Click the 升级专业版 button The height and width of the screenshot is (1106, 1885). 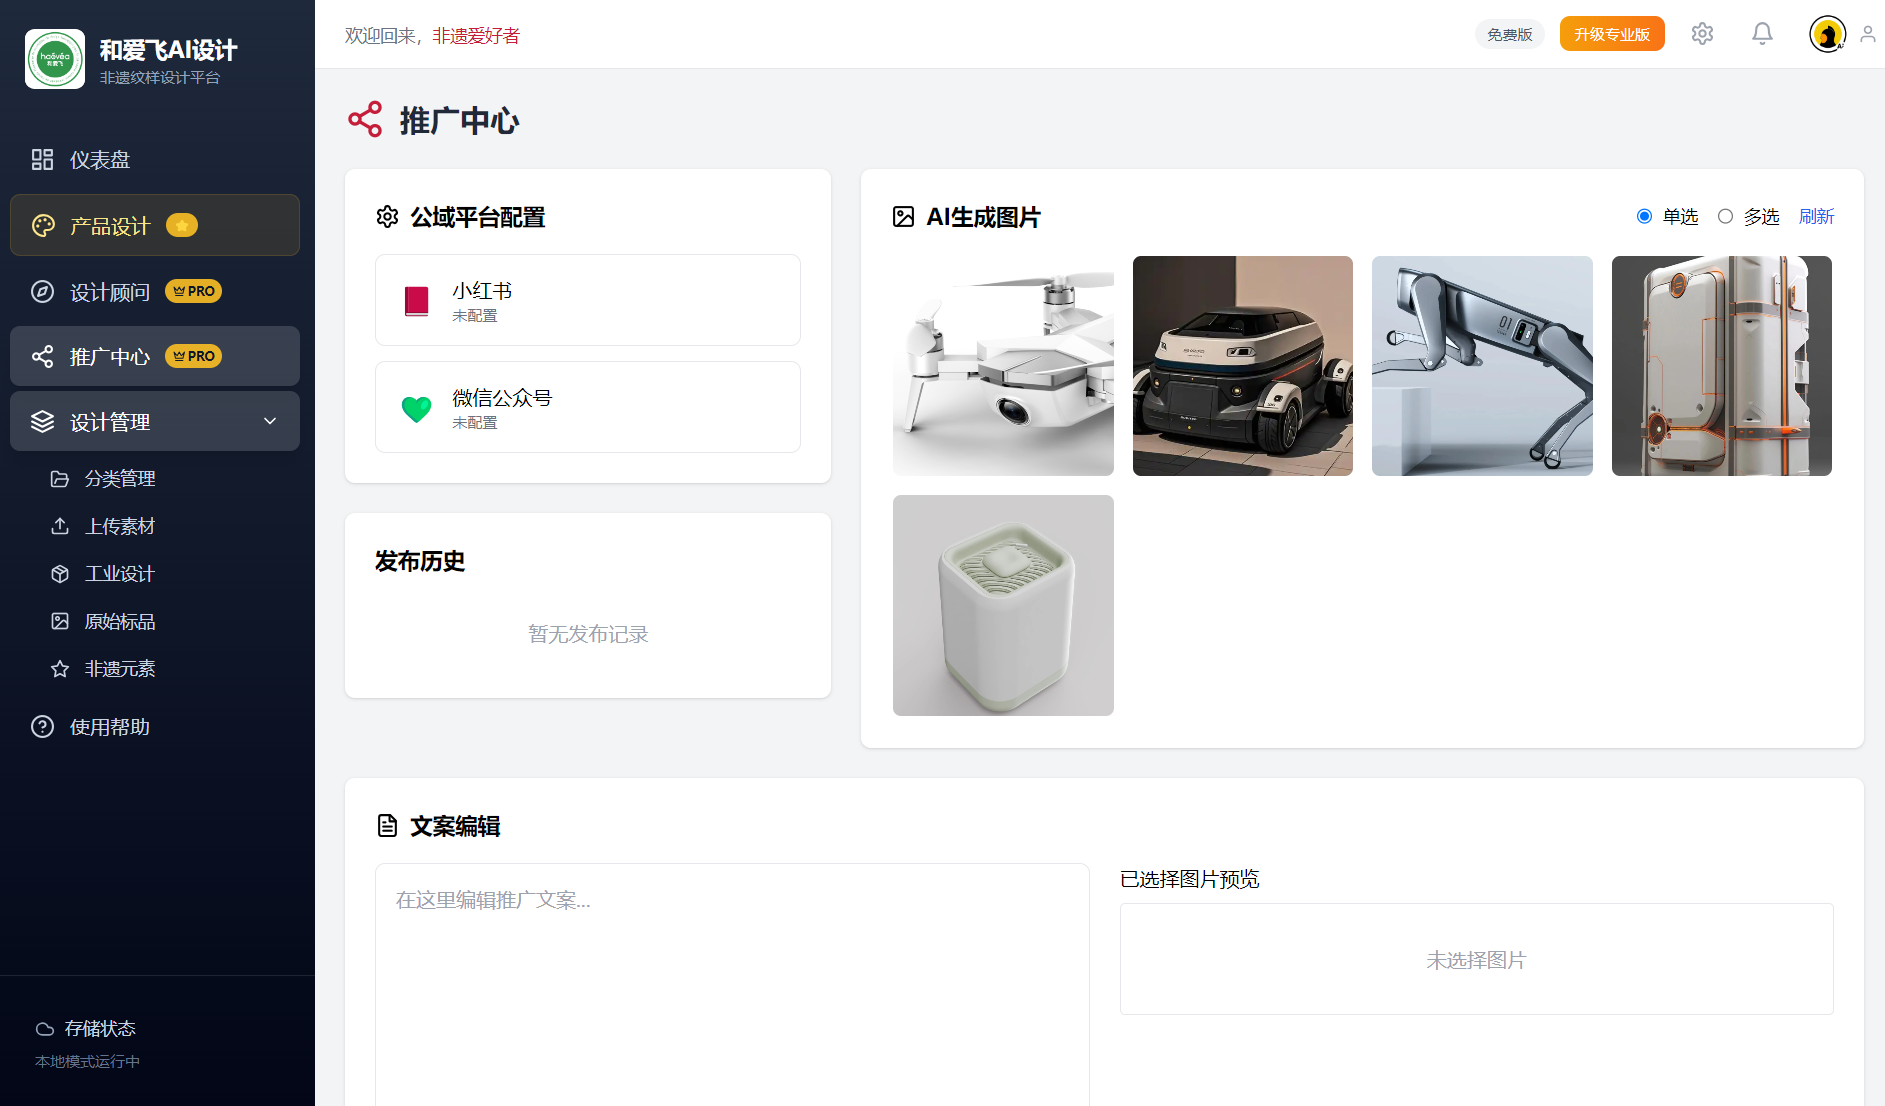coord(1612,34)
